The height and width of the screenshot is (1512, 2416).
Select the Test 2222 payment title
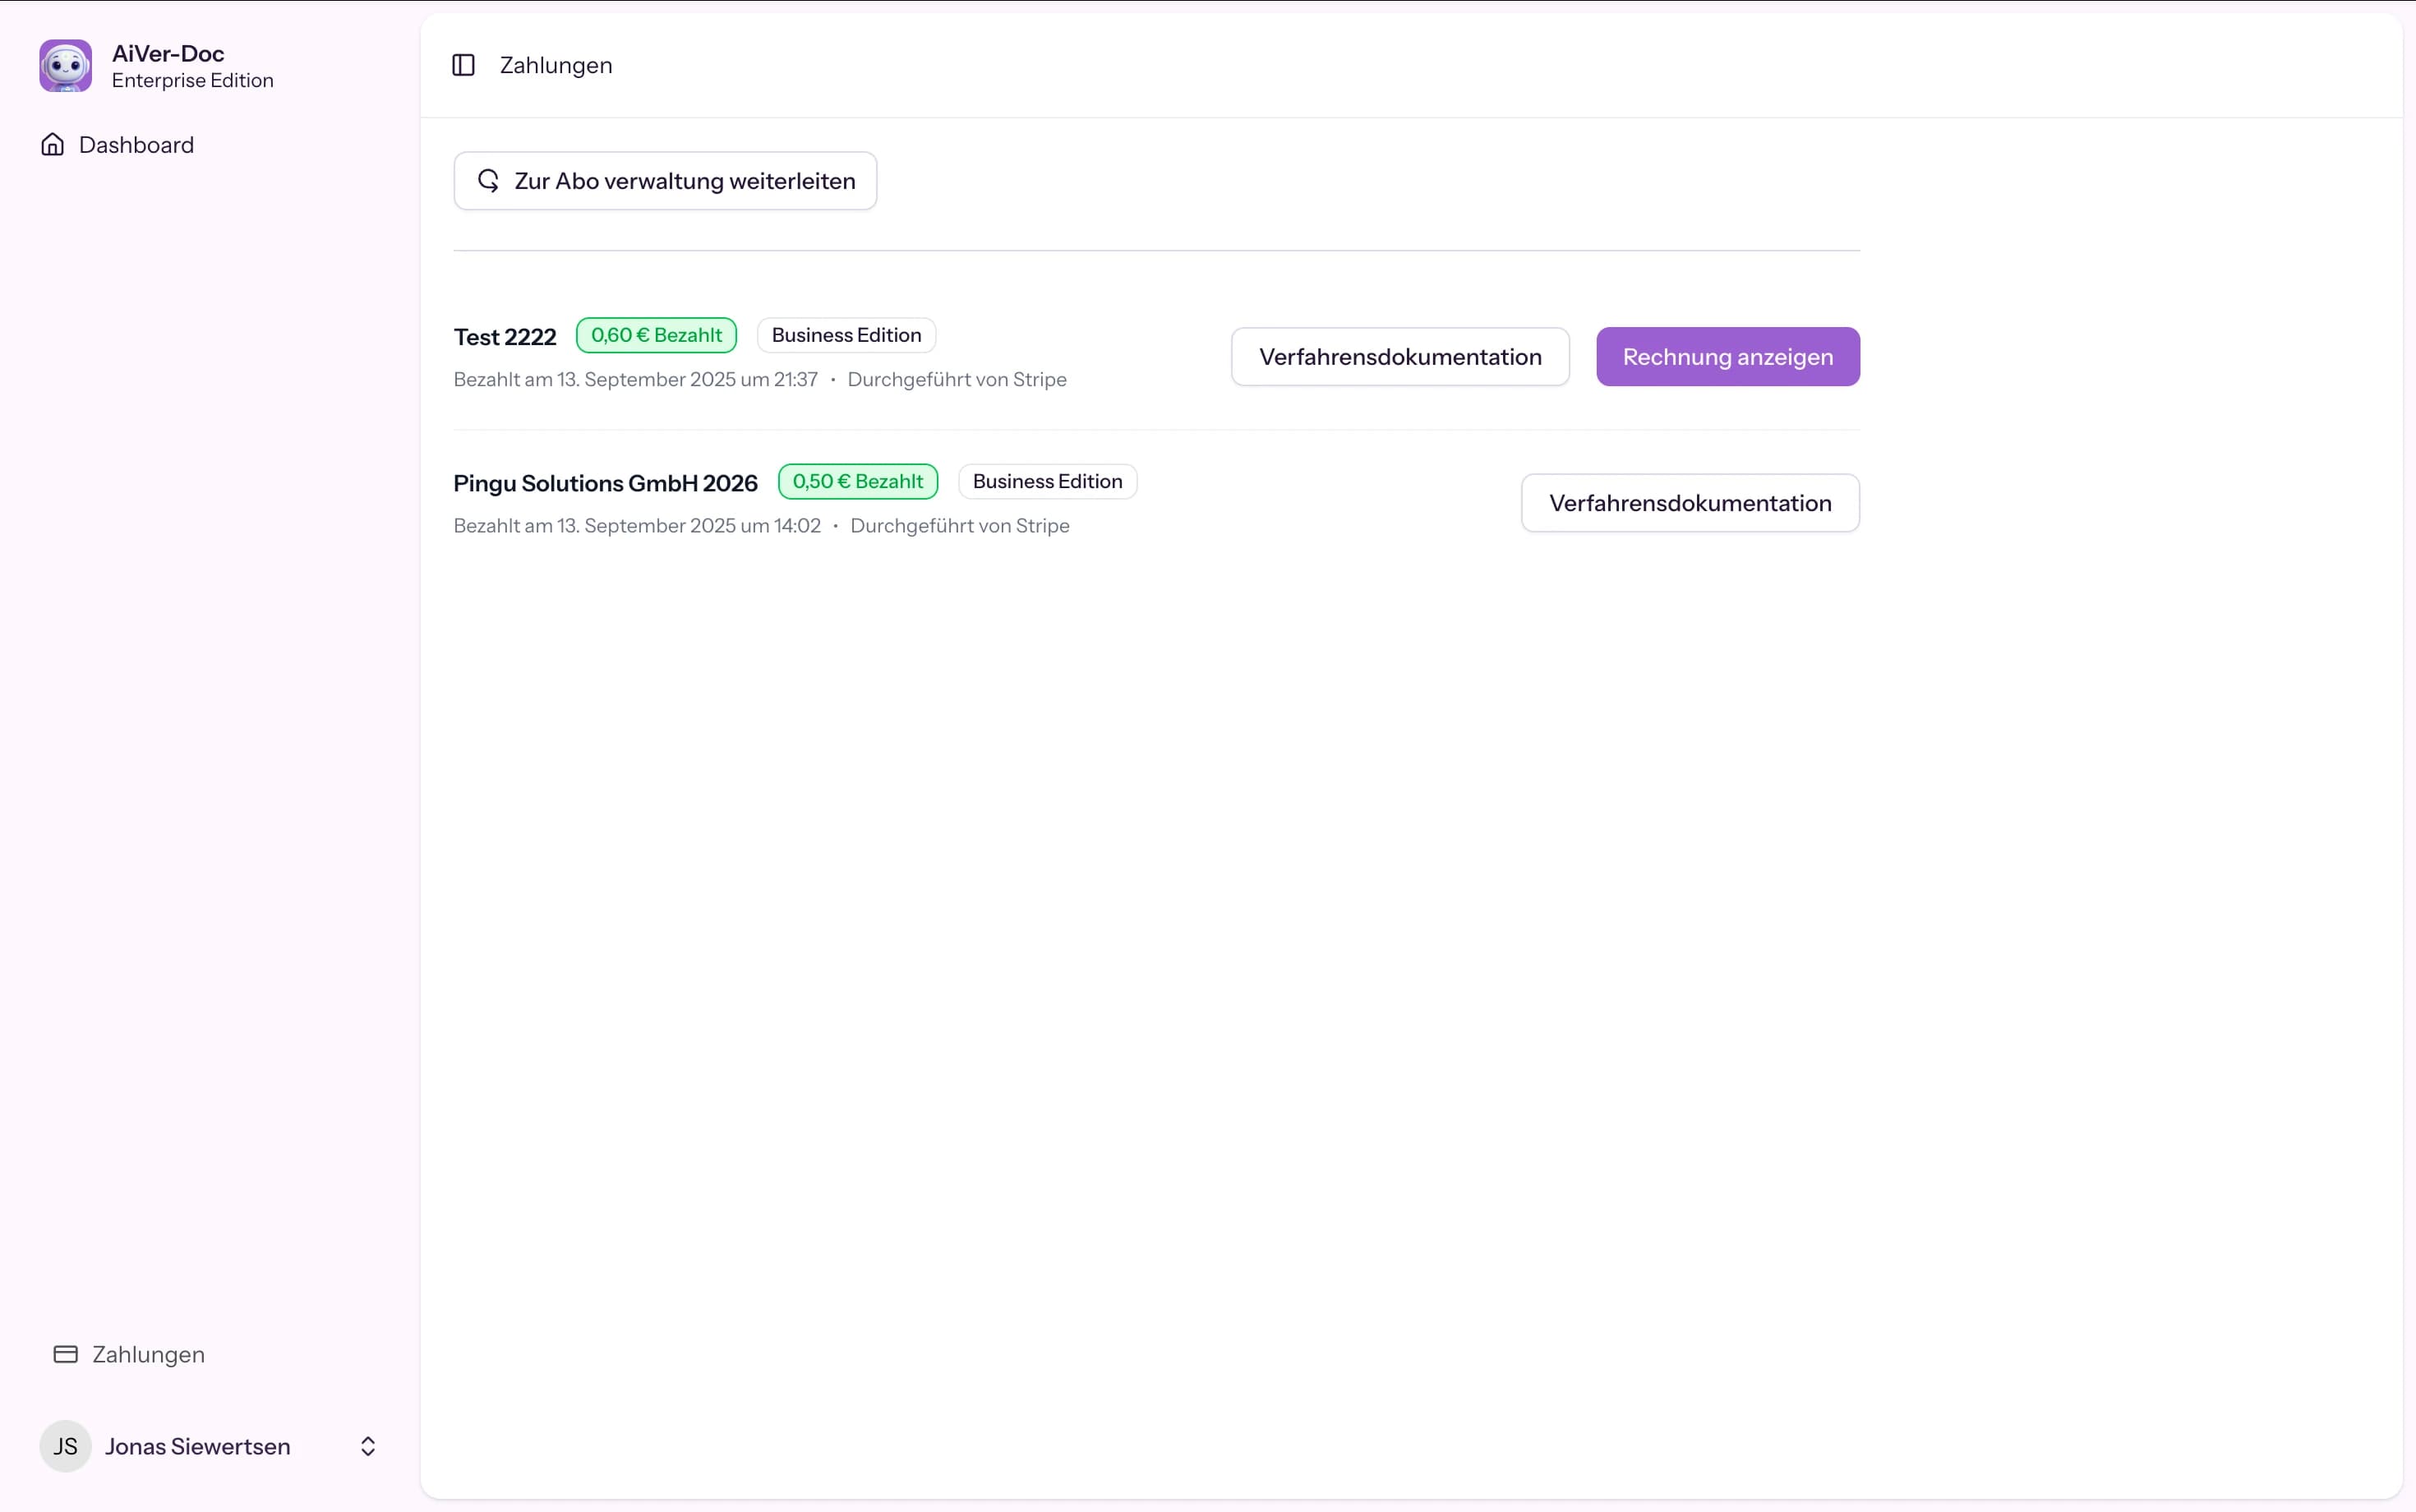505,337
